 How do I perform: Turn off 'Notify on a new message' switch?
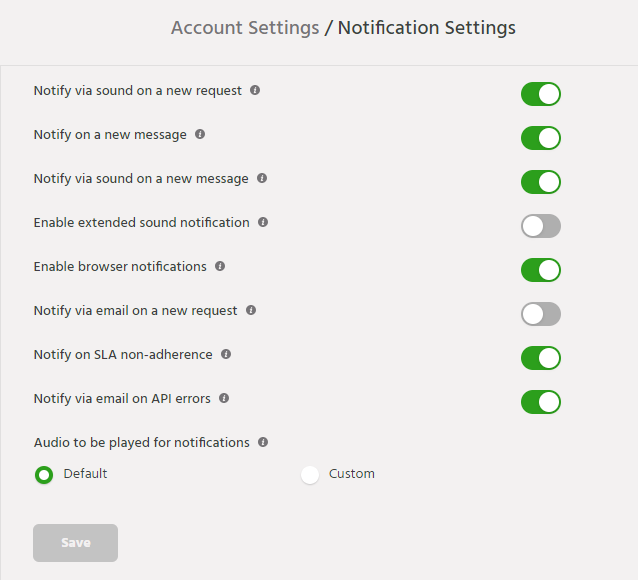pos(540,138)
